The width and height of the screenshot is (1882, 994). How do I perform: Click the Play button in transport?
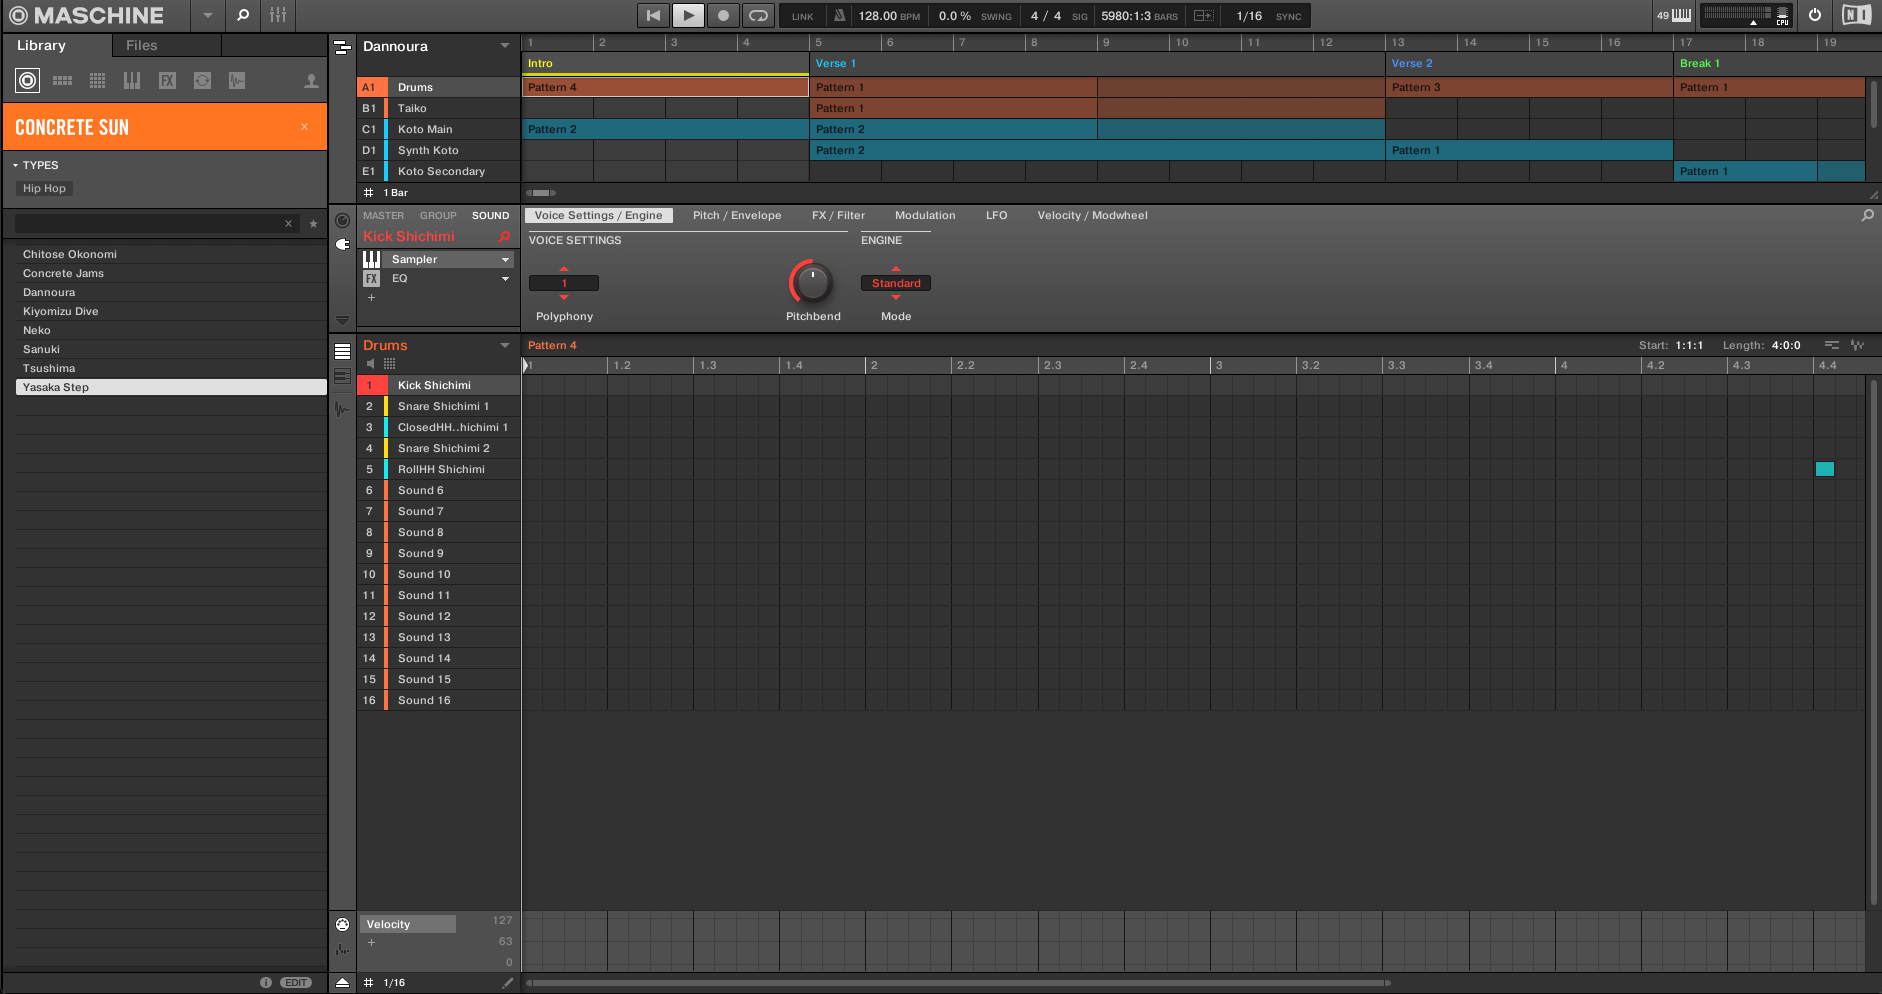pyautogui.click(x=688, y=15)
